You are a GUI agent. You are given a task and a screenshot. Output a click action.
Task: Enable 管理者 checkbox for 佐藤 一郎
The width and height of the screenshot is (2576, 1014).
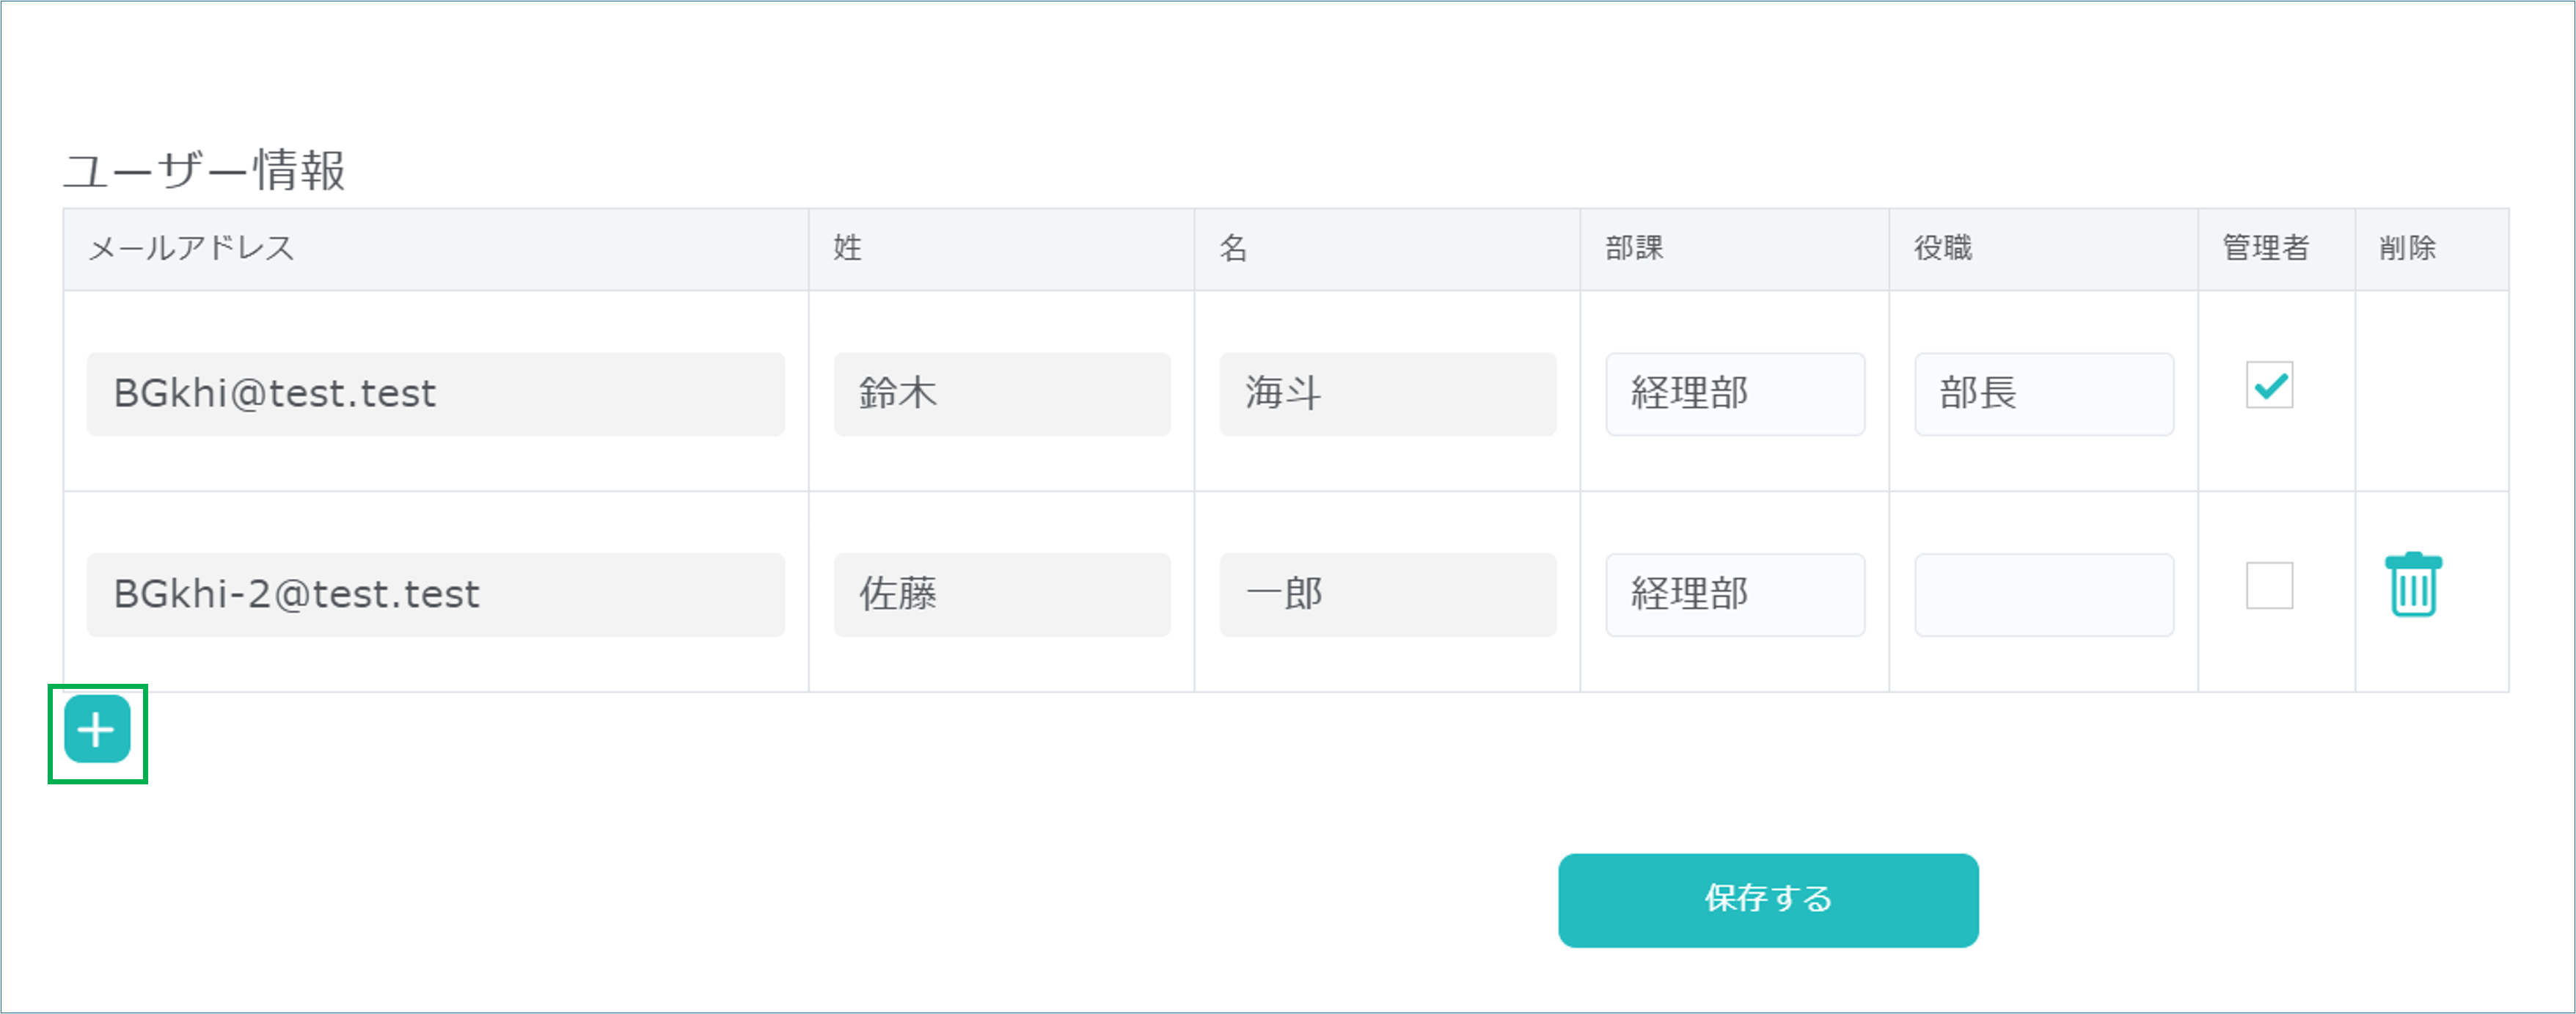tap(2269, 586)
